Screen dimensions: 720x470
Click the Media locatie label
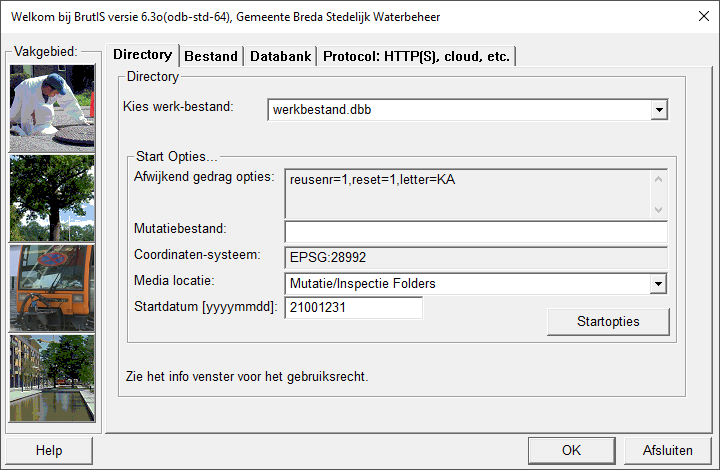(x=174, y=280)
